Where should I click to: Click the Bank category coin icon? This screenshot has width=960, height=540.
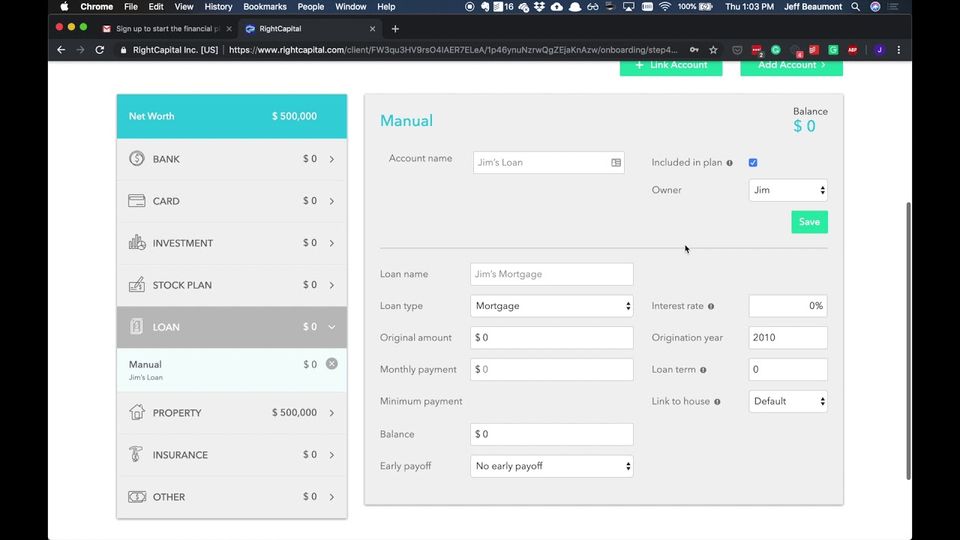click(x=137, y=159)
